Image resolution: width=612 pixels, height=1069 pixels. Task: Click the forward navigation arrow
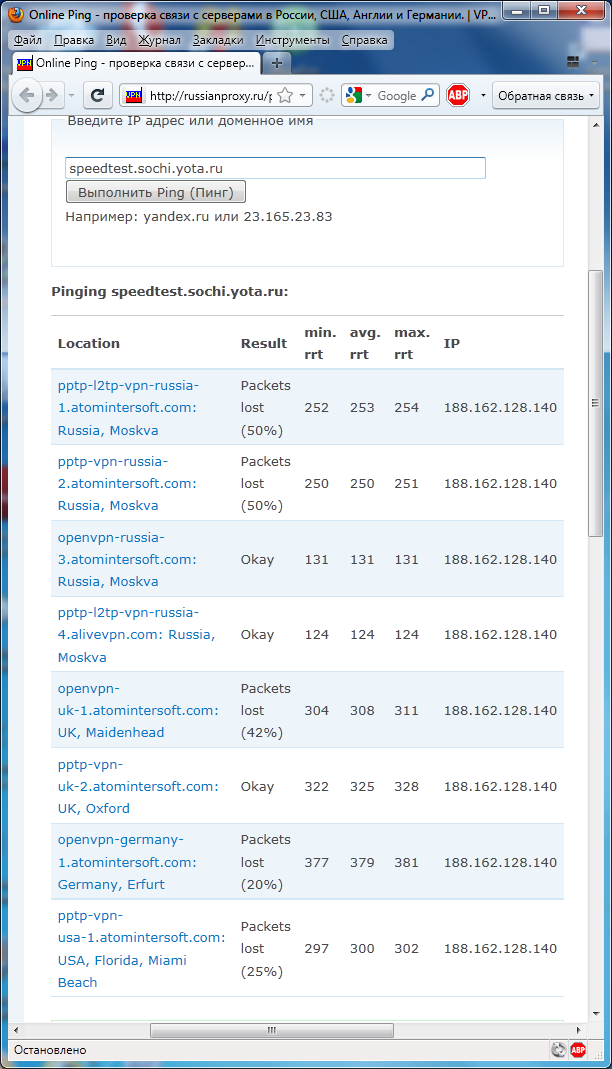[x=52, y=95]
